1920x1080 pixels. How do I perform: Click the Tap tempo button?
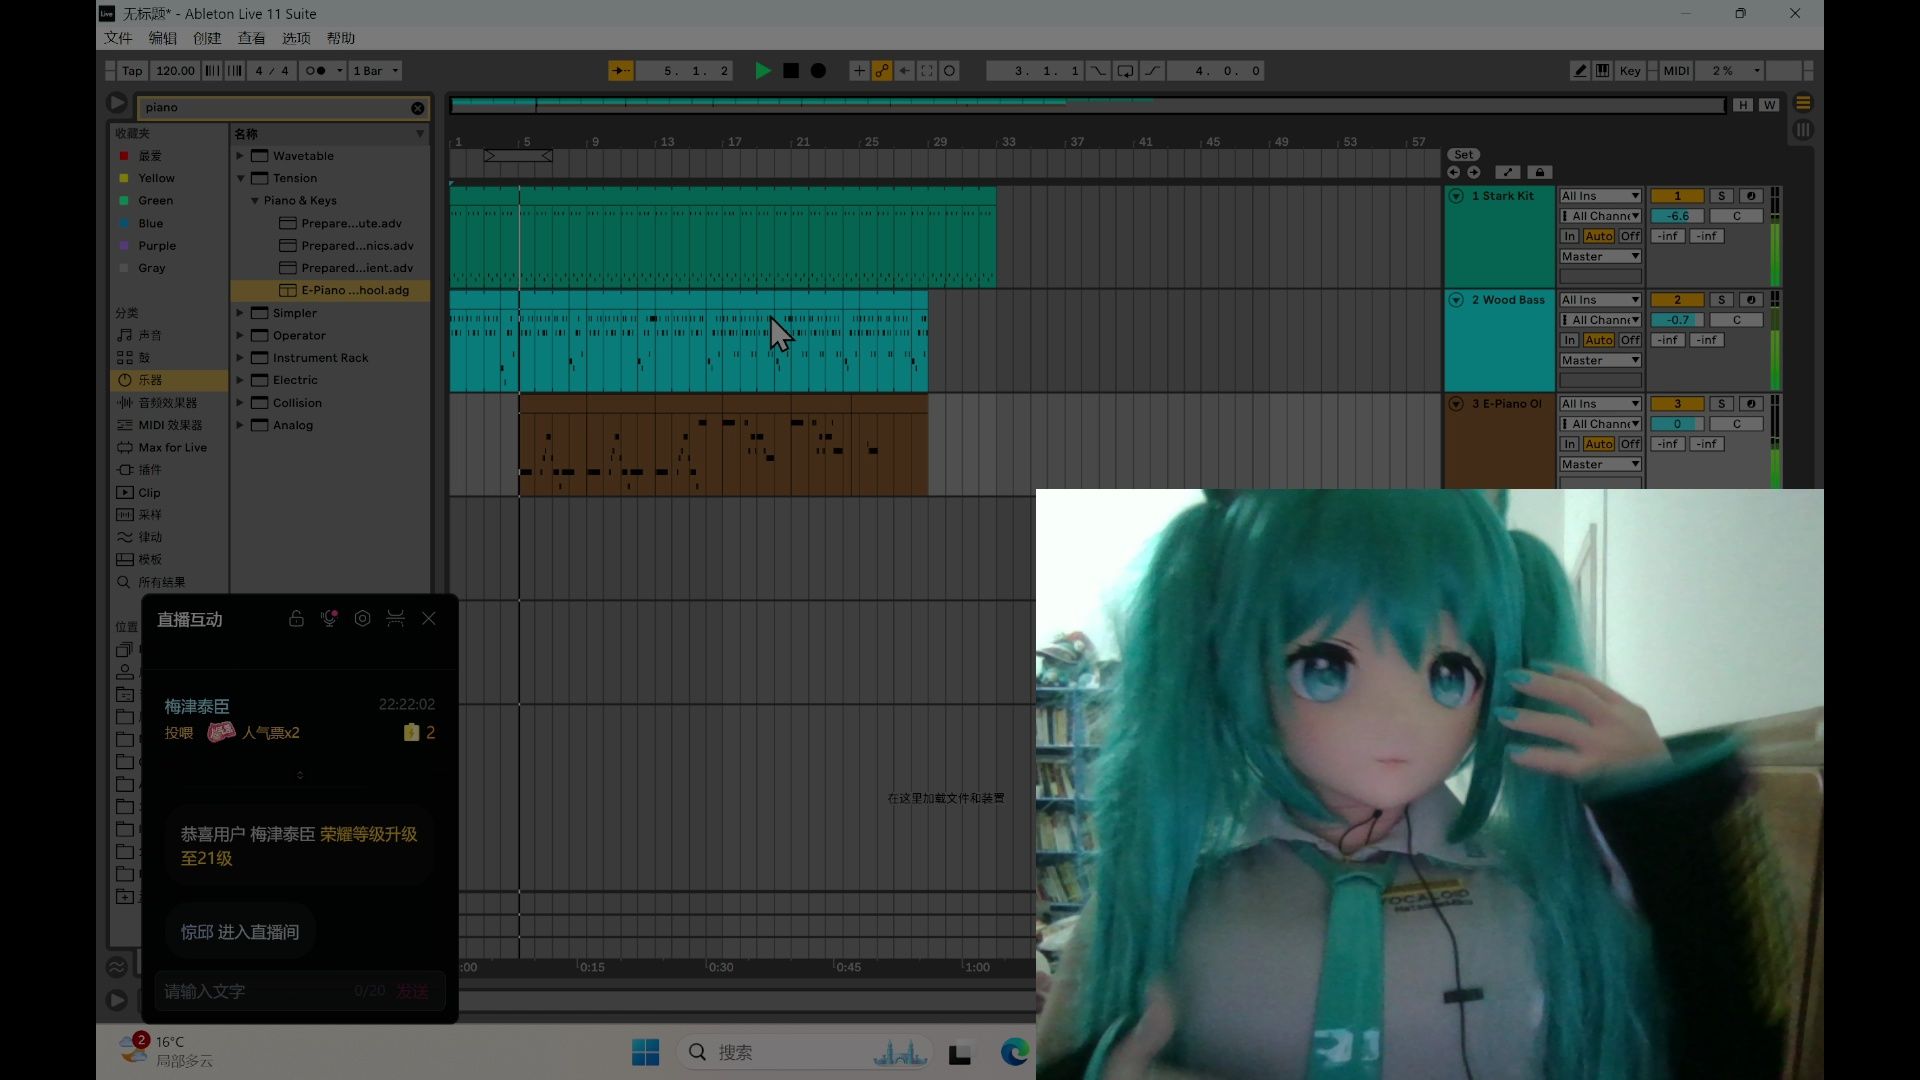click(132, 71)
